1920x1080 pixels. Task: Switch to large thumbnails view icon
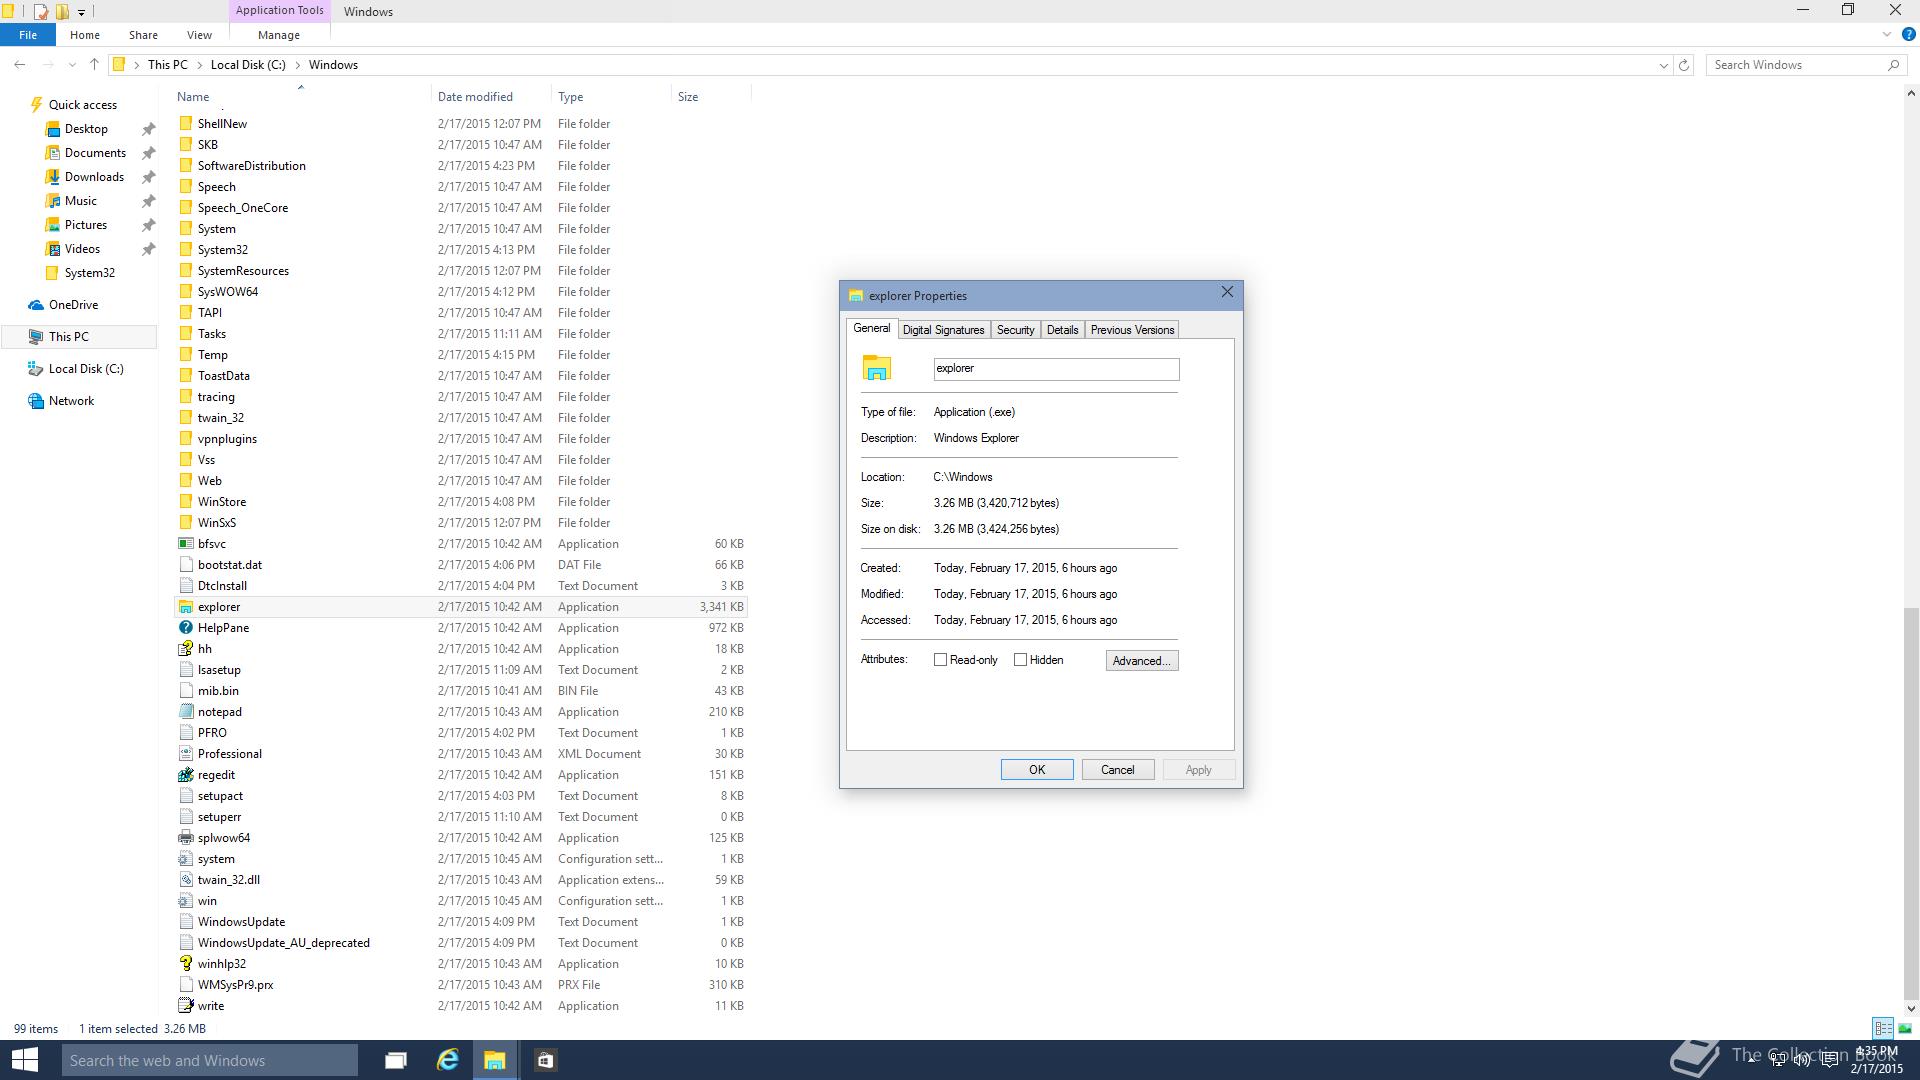coord(1905,1028)
